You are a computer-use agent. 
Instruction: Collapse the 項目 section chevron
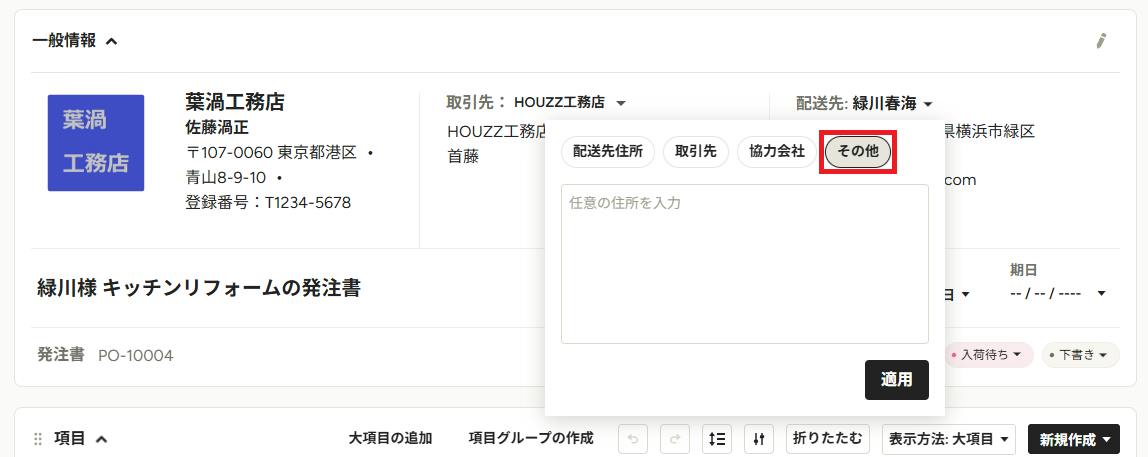coord(102,439)
